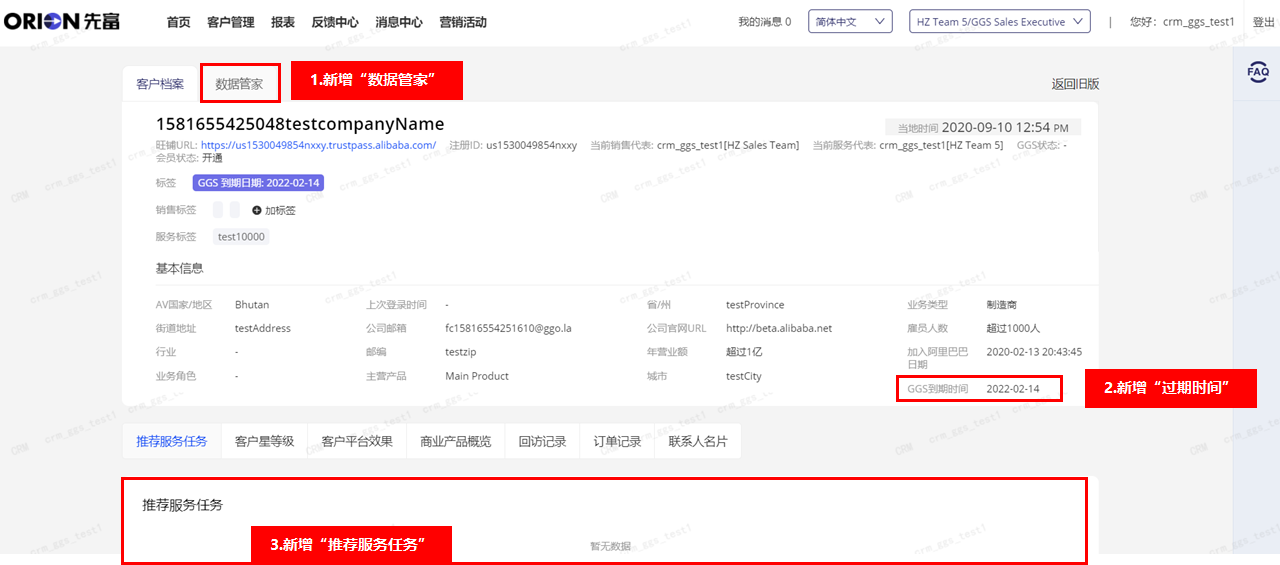The image size is (1280, 565).
Task: Click the email fc15816554251610@ggo.la
Action: coord(508,328)
